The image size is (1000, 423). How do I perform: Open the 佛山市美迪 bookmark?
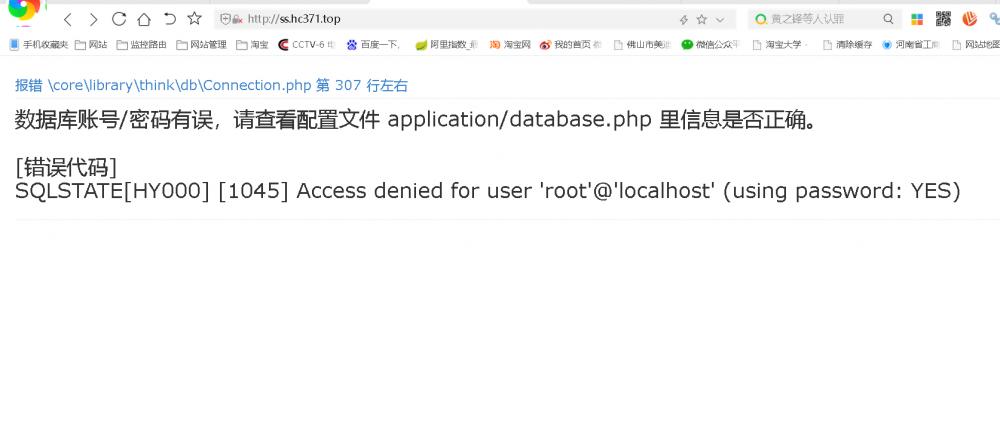642,45
